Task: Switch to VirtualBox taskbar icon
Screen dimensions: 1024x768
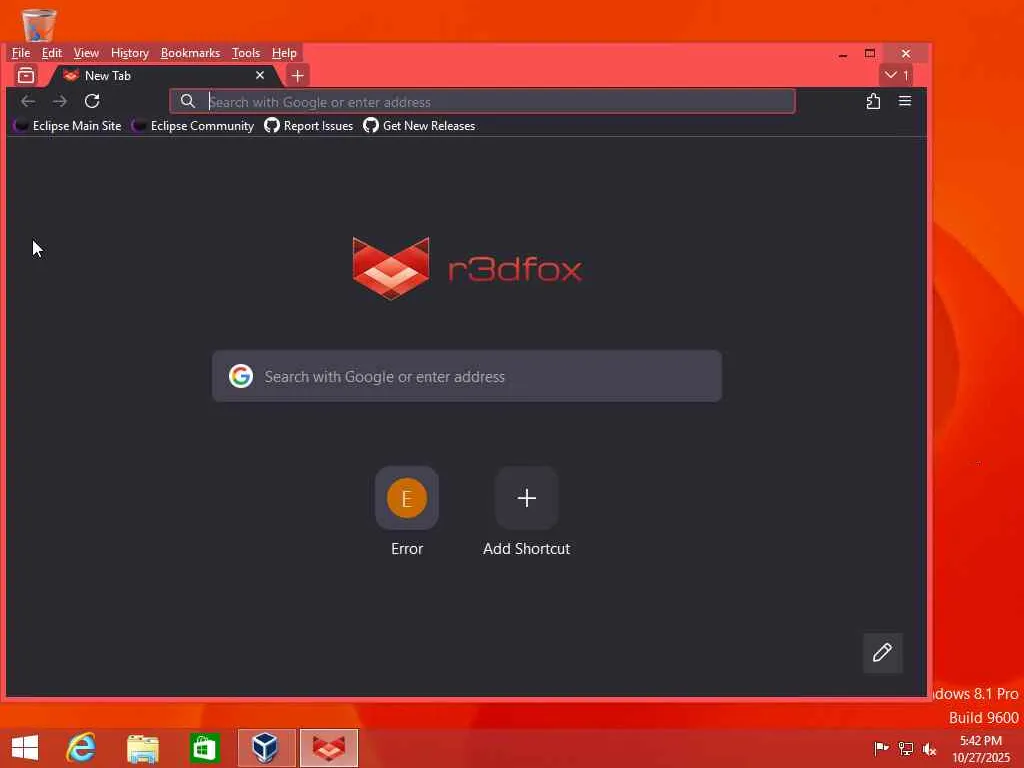Action: (x=266, y=748)
